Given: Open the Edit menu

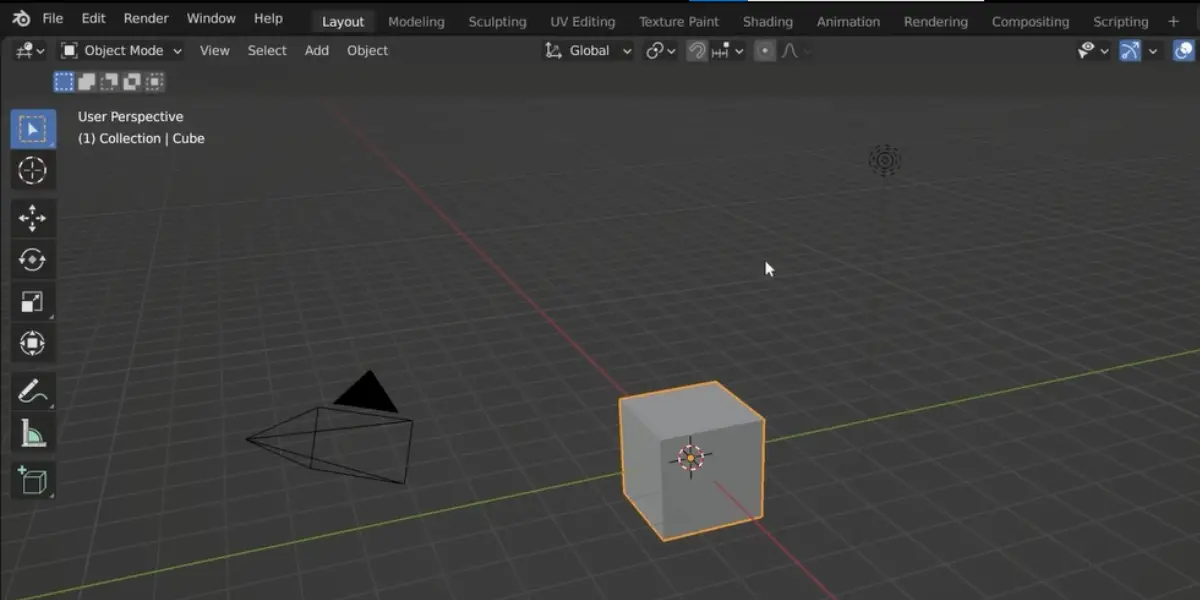Looking at the screenshot, I should pyautogui.click(x=93, y=18).
